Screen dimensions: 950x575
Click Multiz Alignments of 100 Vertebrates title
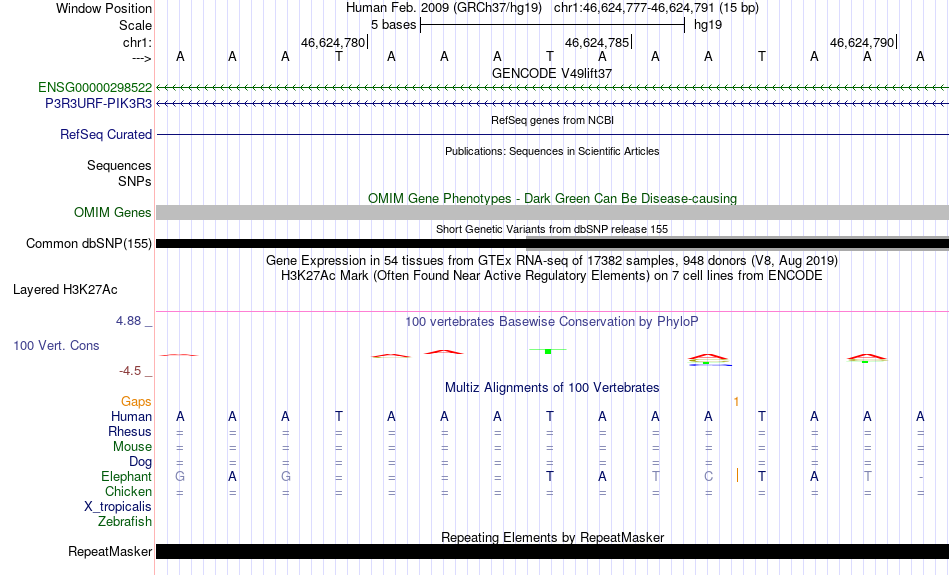click(x=552, y=388)
